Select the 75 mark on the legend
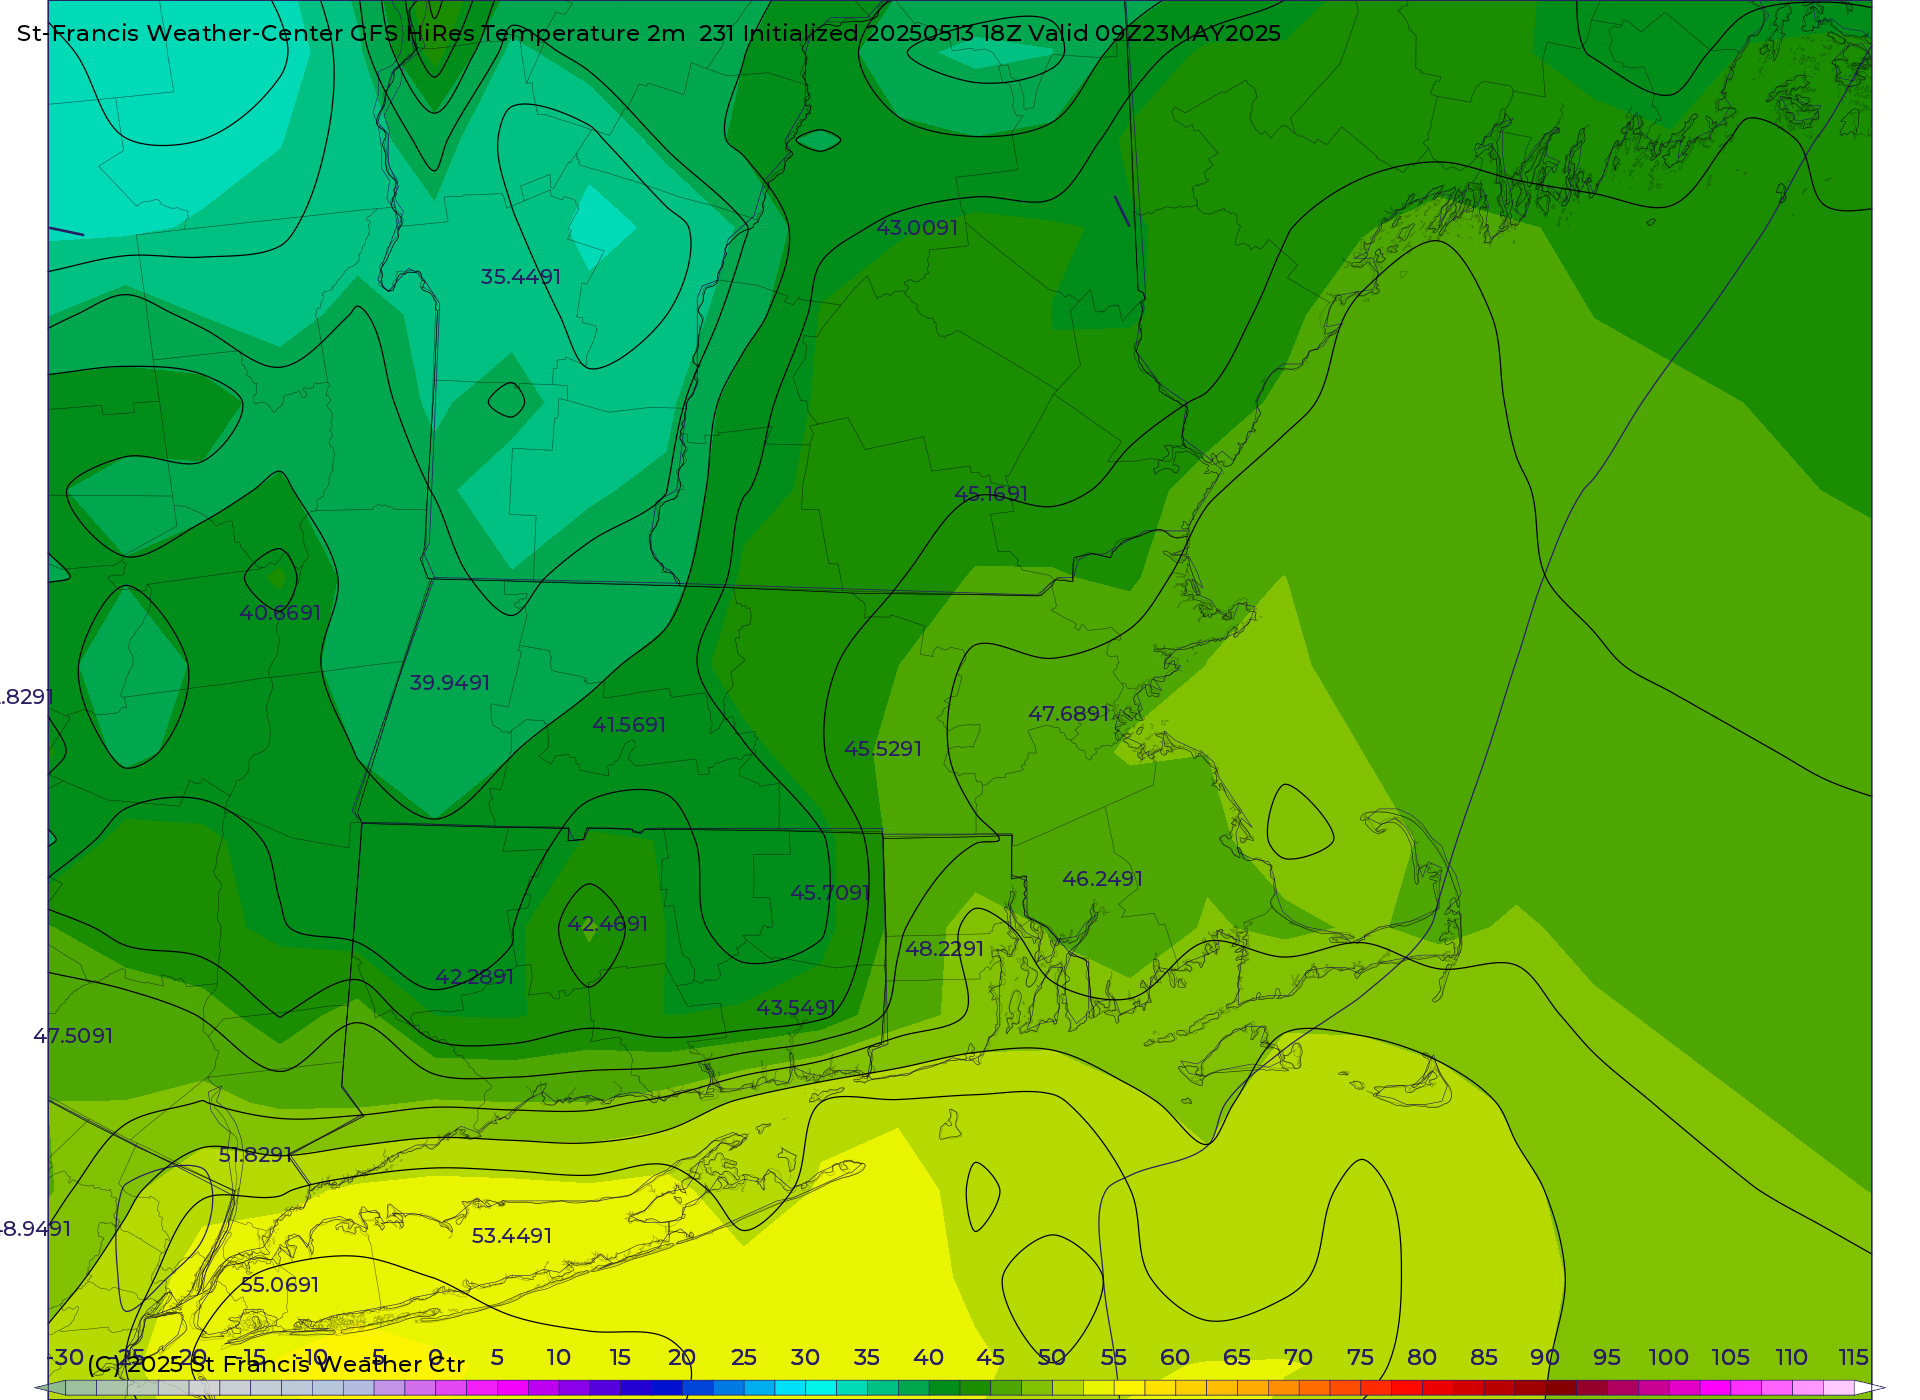Screen dimensions: 1920x1400 click(x=1360, y=1357)
